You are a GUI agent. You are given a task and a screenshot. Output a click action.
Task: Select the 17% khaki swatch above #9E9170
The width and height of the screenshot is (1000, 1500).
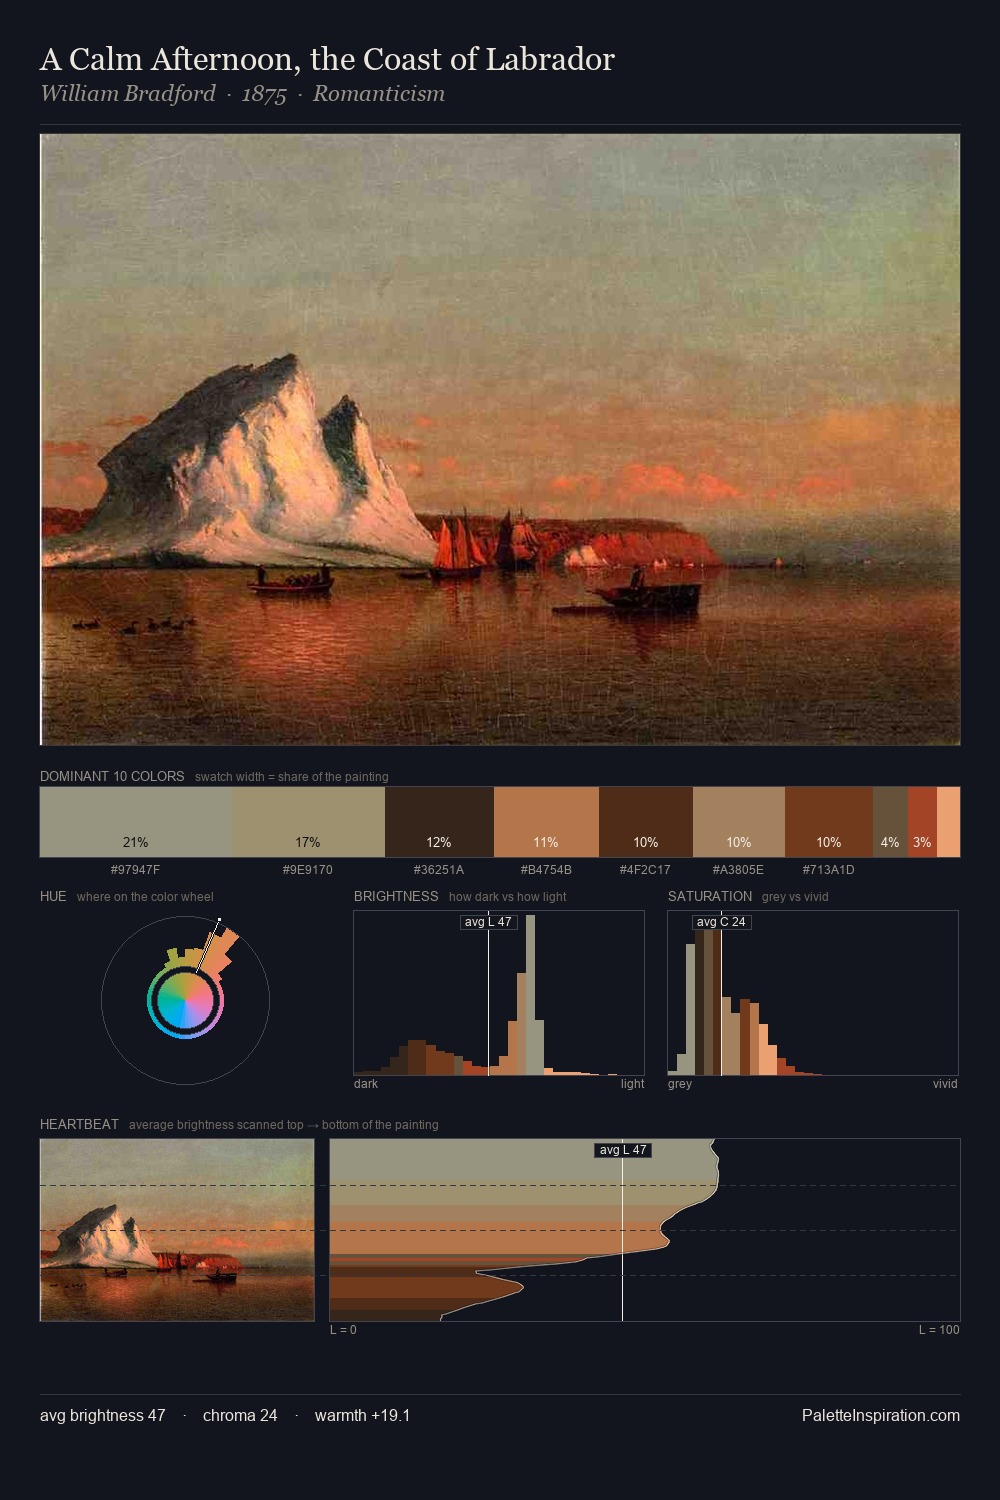pos(308,822)
